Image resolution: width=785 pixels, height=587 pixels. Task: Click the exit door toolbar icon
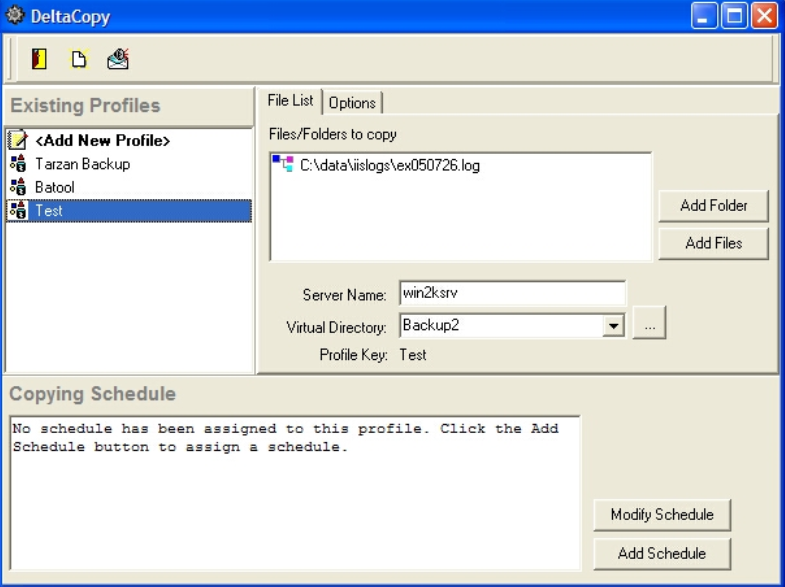tap(39, 59)
